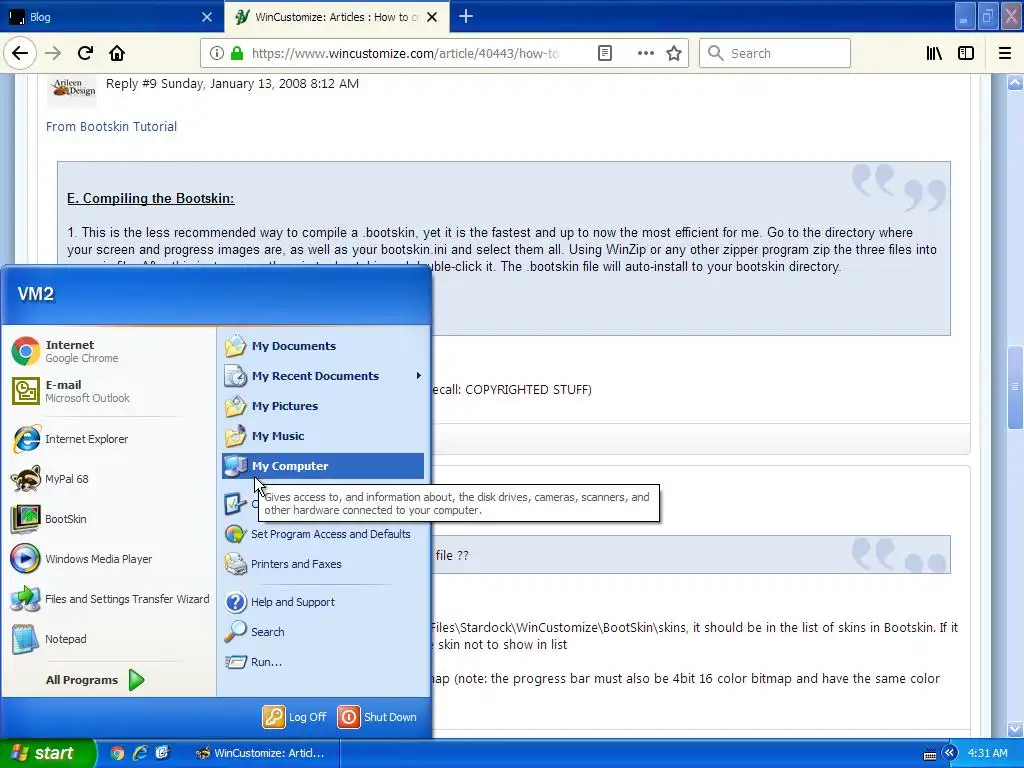This screenshot has width=1024, height=768.
Task: Click keyboard icon in system tray
Action: (930, 755)
